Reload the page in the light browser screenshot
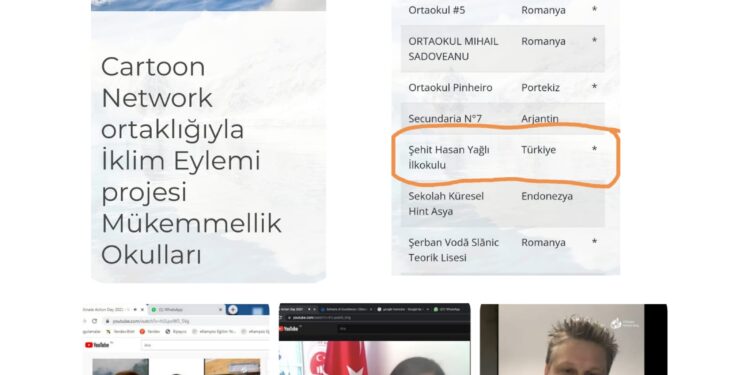The height and width of the screenshot is (375, 750). tap(94, 321)
